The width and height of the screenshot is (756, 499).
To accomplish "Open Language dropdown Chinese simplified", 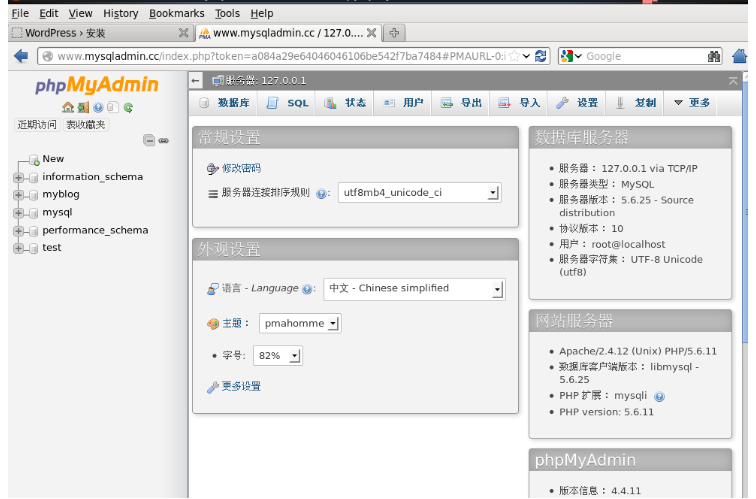I will 414,289.
